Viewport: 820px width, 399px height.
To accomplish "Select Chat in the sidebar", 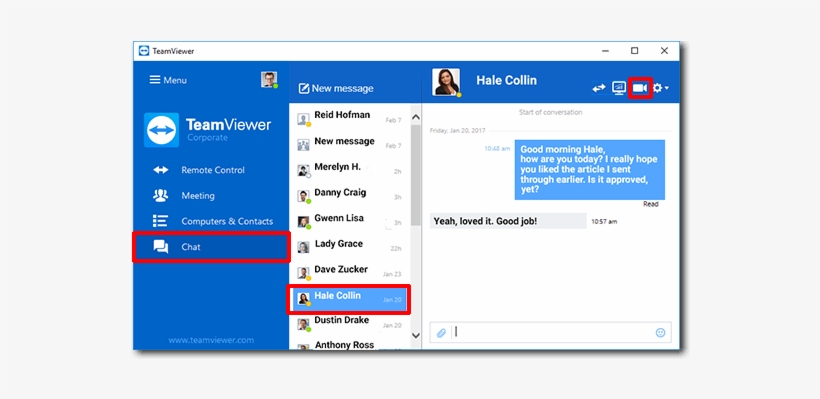I will (x=211, y=247).
